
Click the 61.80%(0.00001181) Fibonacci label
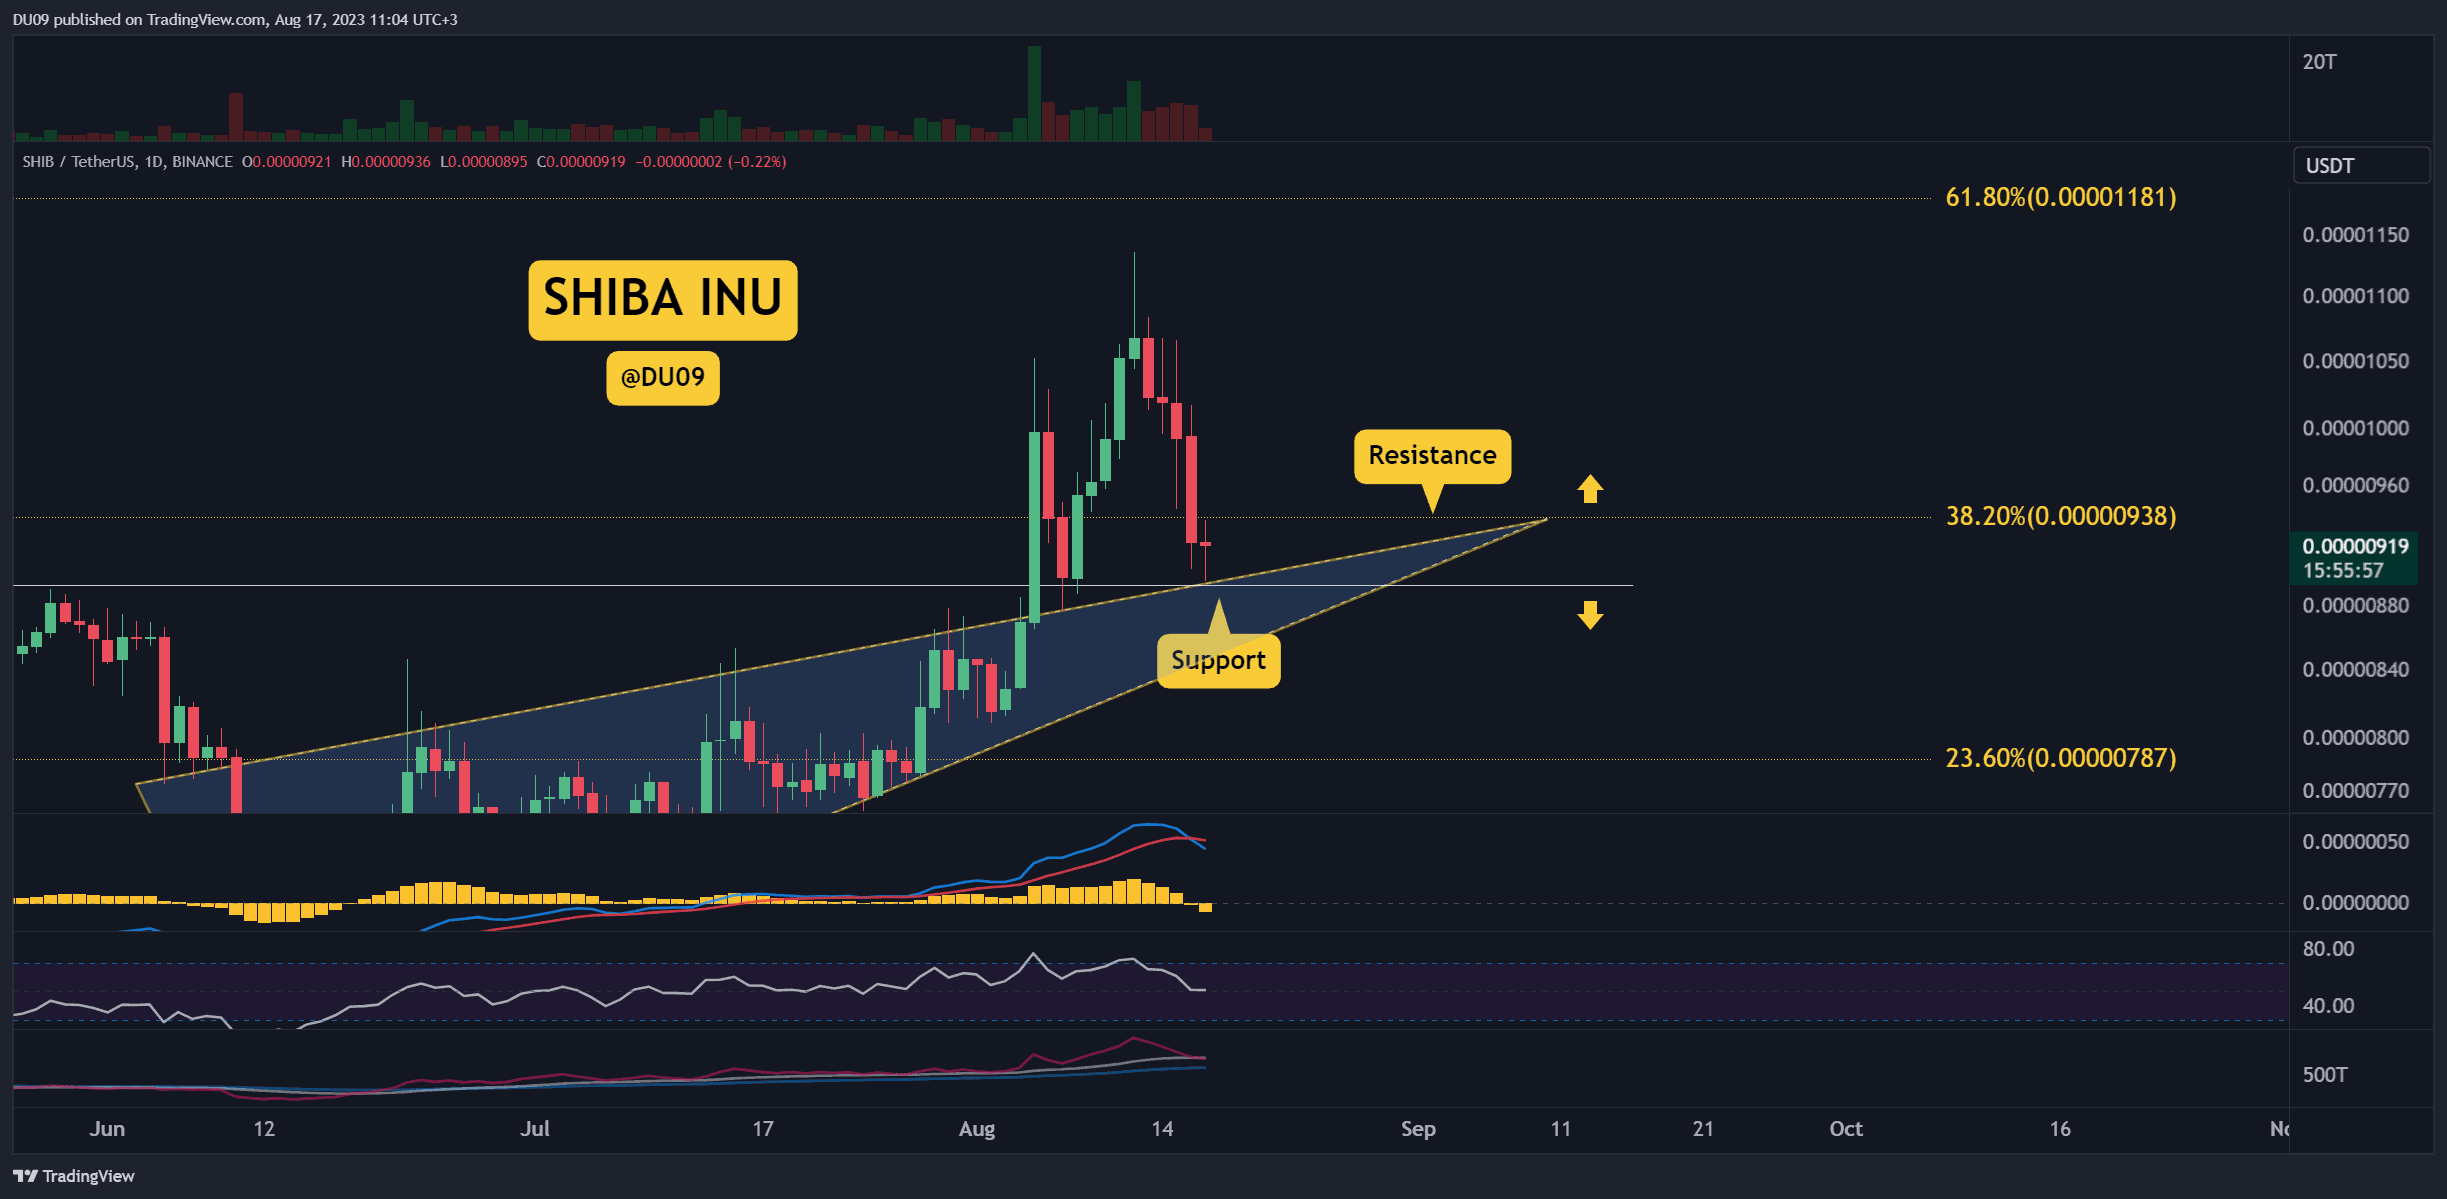pyautogui.click(x=2060, y=197)
